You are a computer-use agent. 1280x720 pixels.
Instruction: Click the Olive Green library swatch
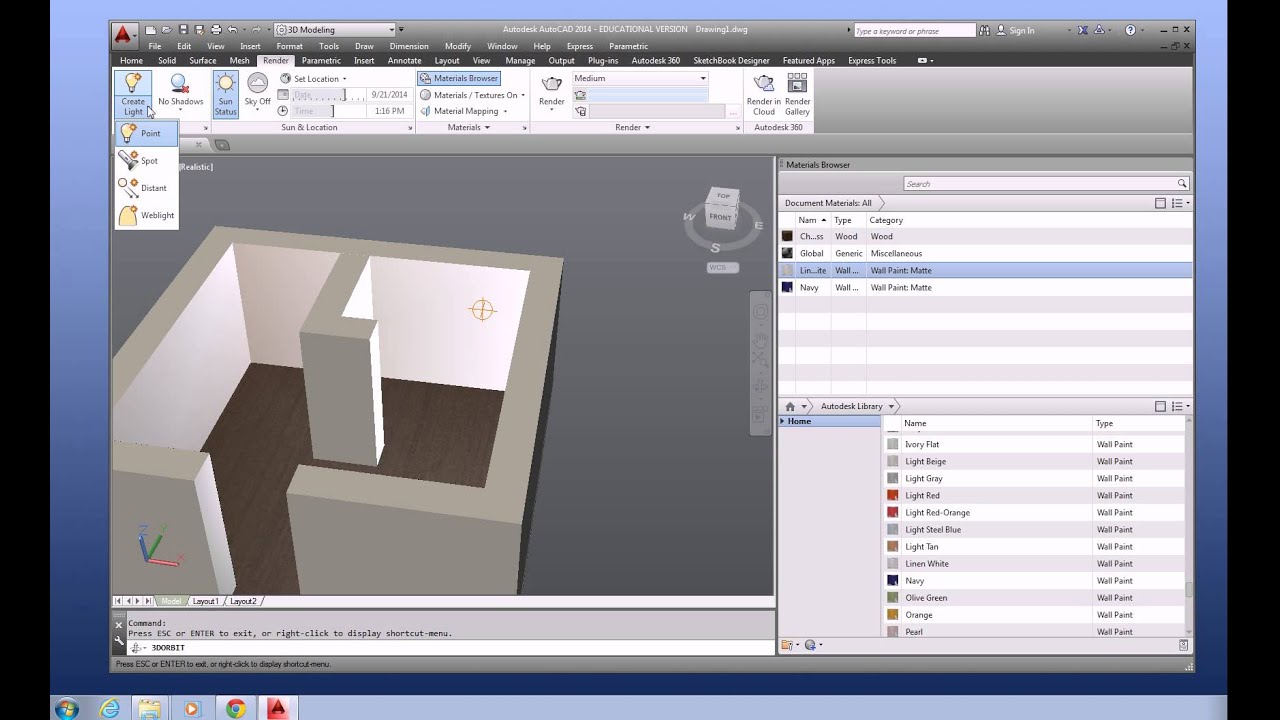click(893, 597)
